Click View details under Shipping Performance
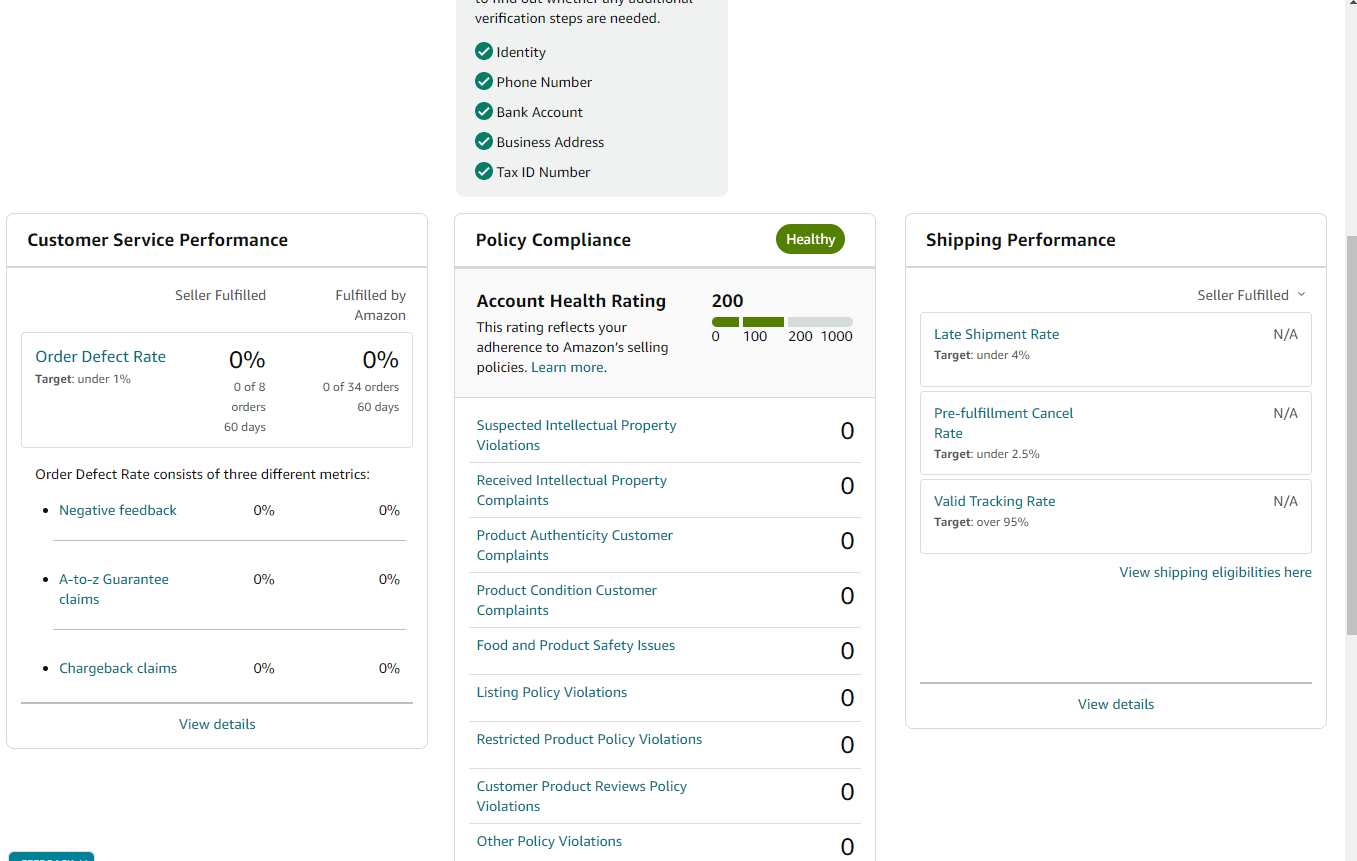The height and width of the screenshot is (861, 1357). (1116, 704)
